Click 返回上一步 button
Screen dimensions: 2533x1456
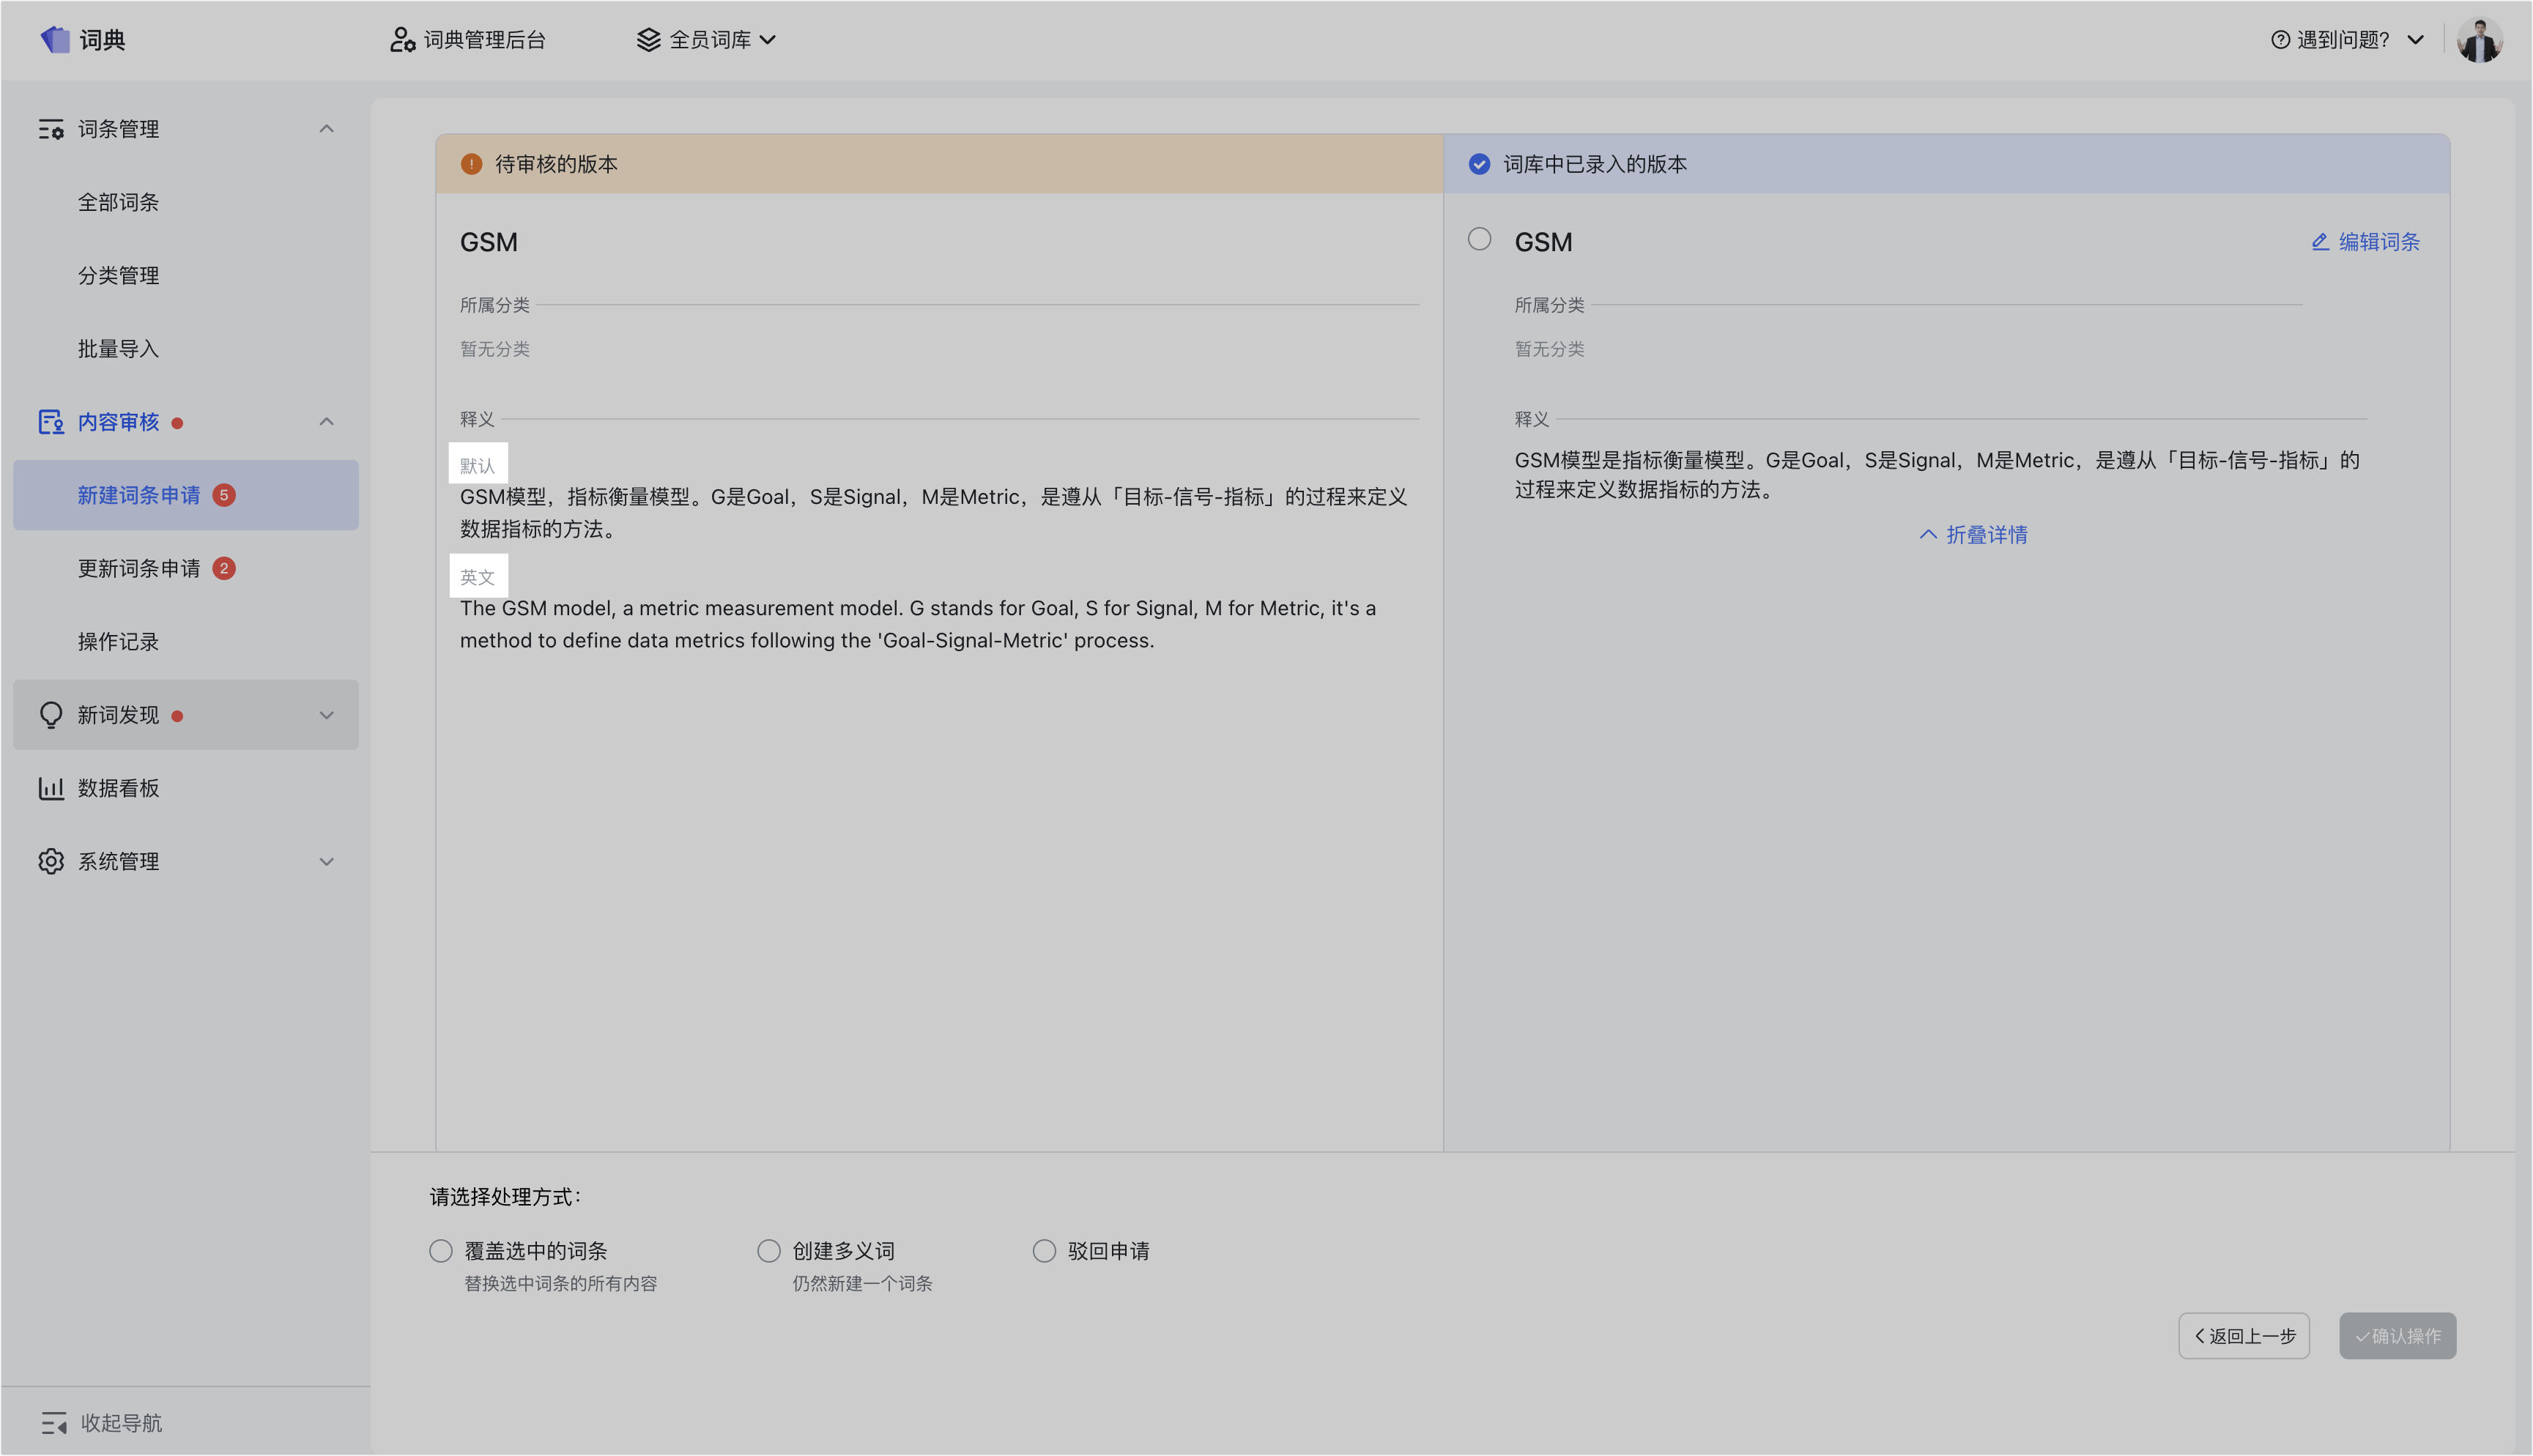pyautogui.click(x=2244, y=1336)
